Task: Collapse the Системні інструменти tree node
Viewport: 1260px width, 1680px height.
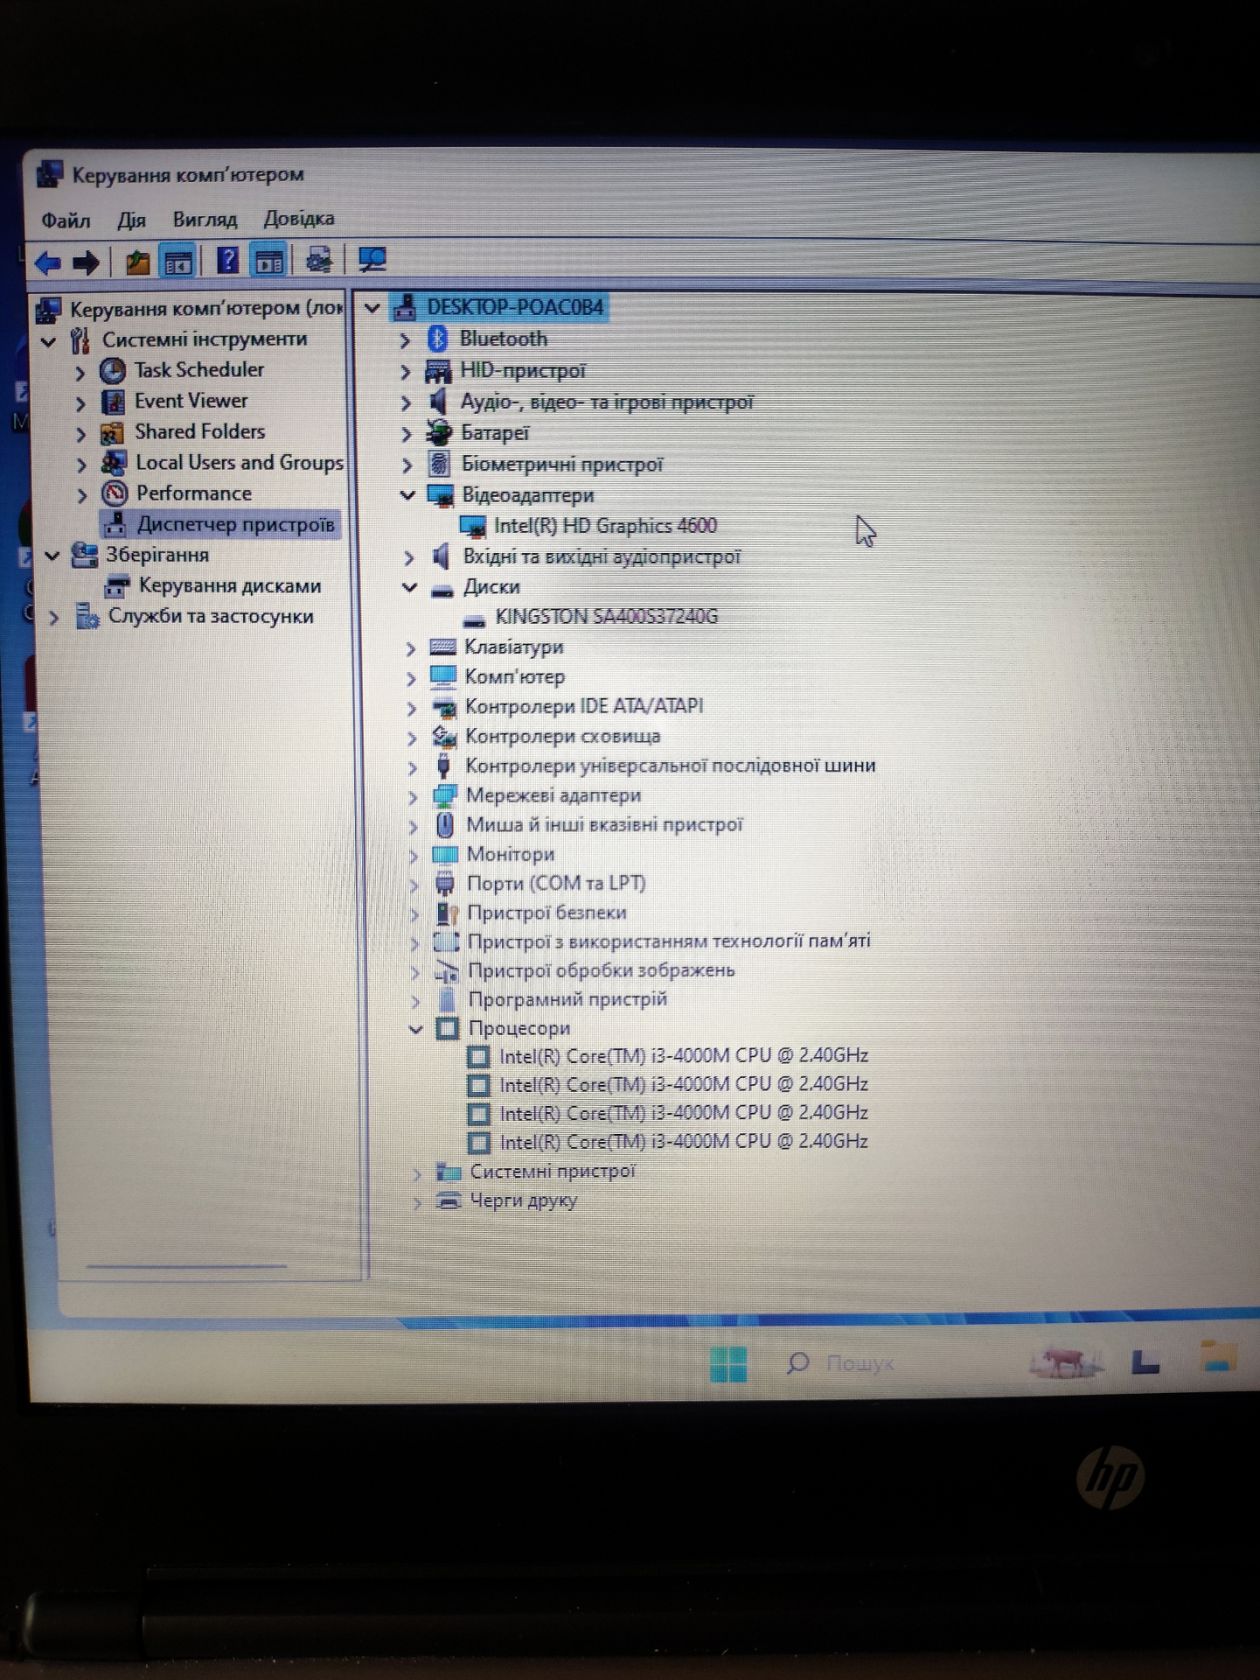Action: tap(48, 342)
